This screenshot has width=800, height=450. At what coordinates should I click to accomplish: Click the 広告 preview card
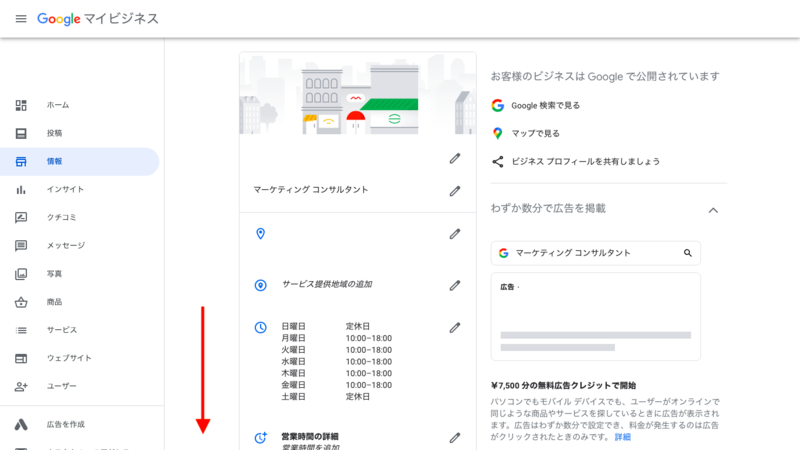[595, 317]
